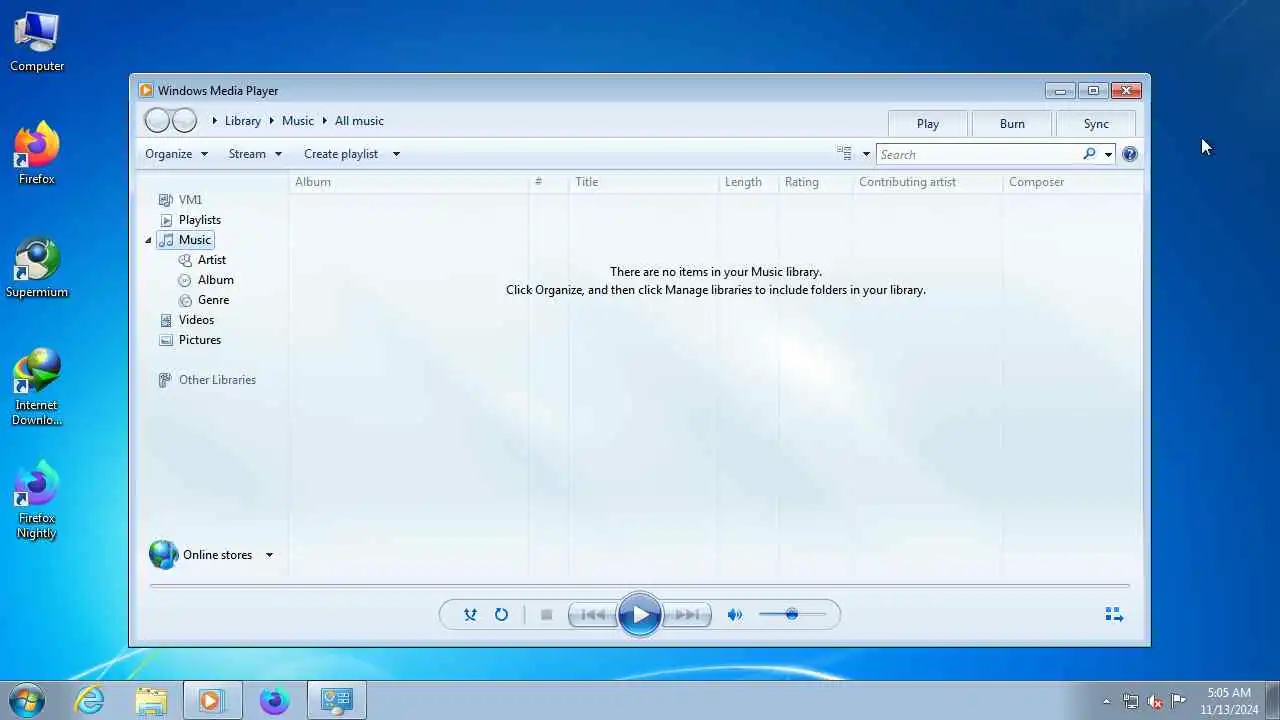The height and width of the screenshot is (720, 1280).
Task: Select Music in navigation pane
Action: click(185, 240)
